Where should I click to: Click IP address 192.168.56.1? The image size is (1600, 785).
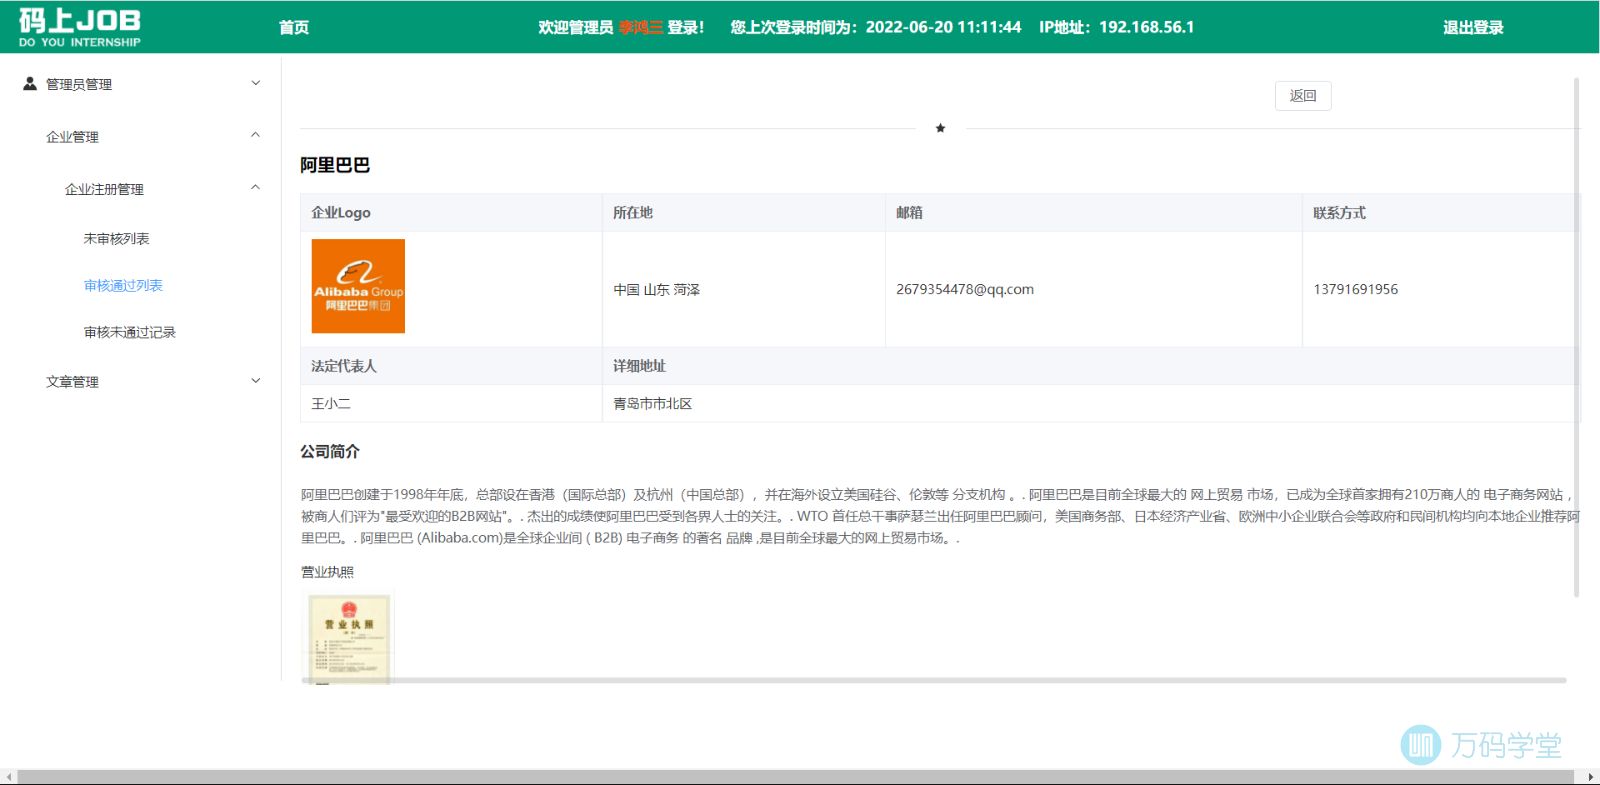[x=1146, y=27]
